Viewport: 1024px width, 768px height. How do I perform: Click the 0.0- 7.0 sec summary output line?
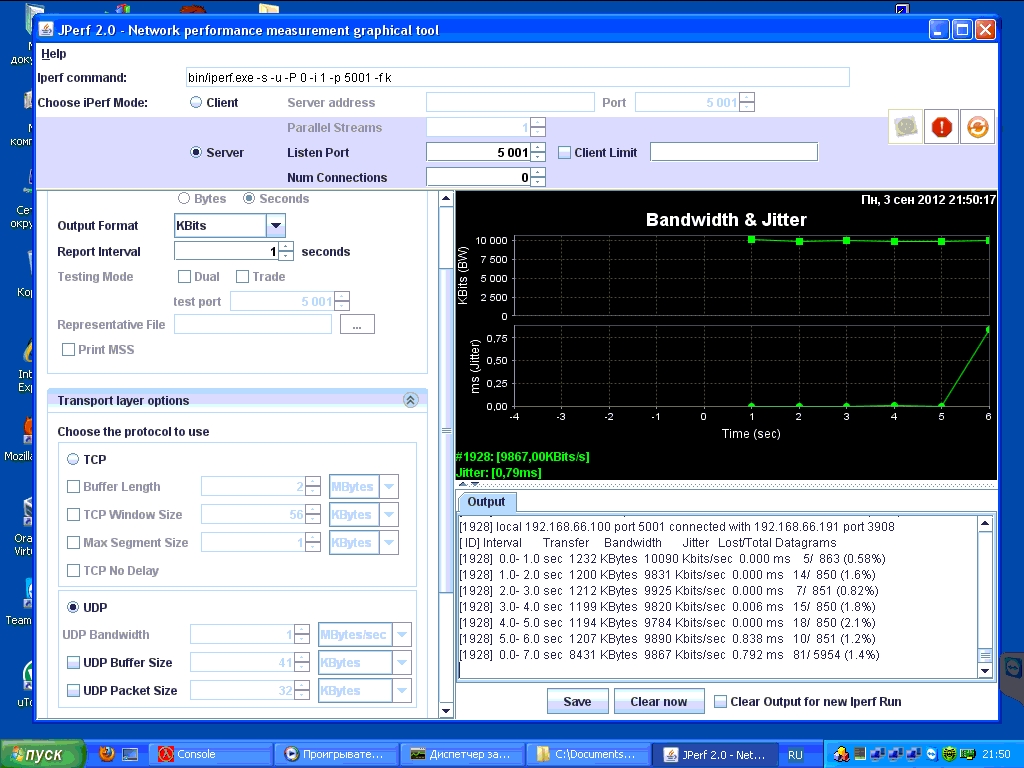[x=669, y=655]
